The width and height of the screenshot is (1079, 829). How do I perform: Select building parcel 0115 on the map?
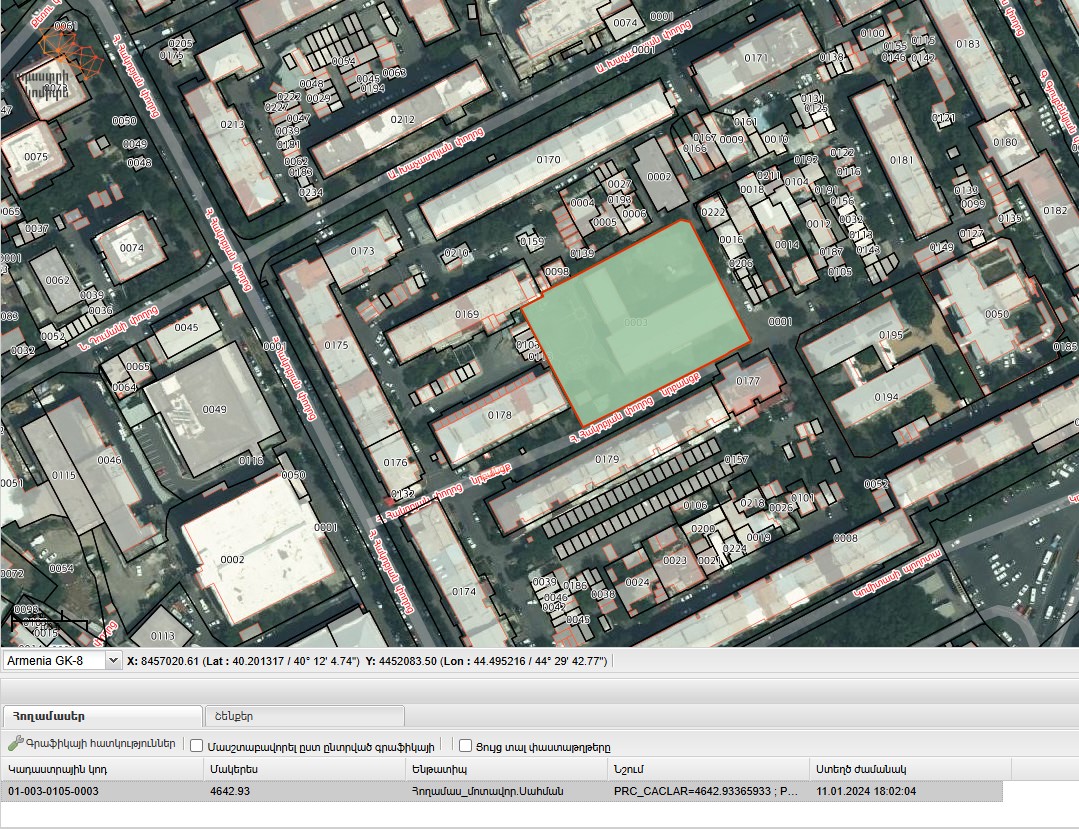[x=63, y=475]
